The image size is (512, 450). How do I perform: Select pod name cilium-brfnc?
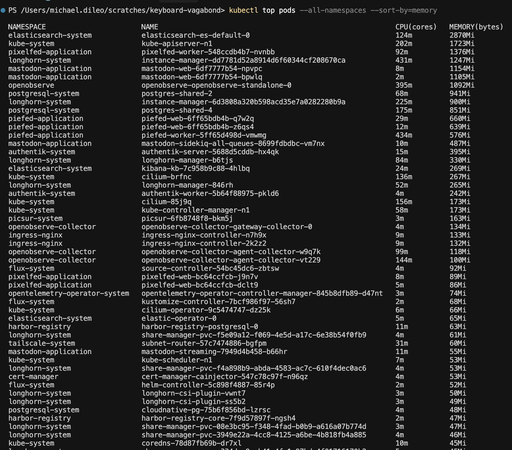pyautogui.click(x=166, y=177)
